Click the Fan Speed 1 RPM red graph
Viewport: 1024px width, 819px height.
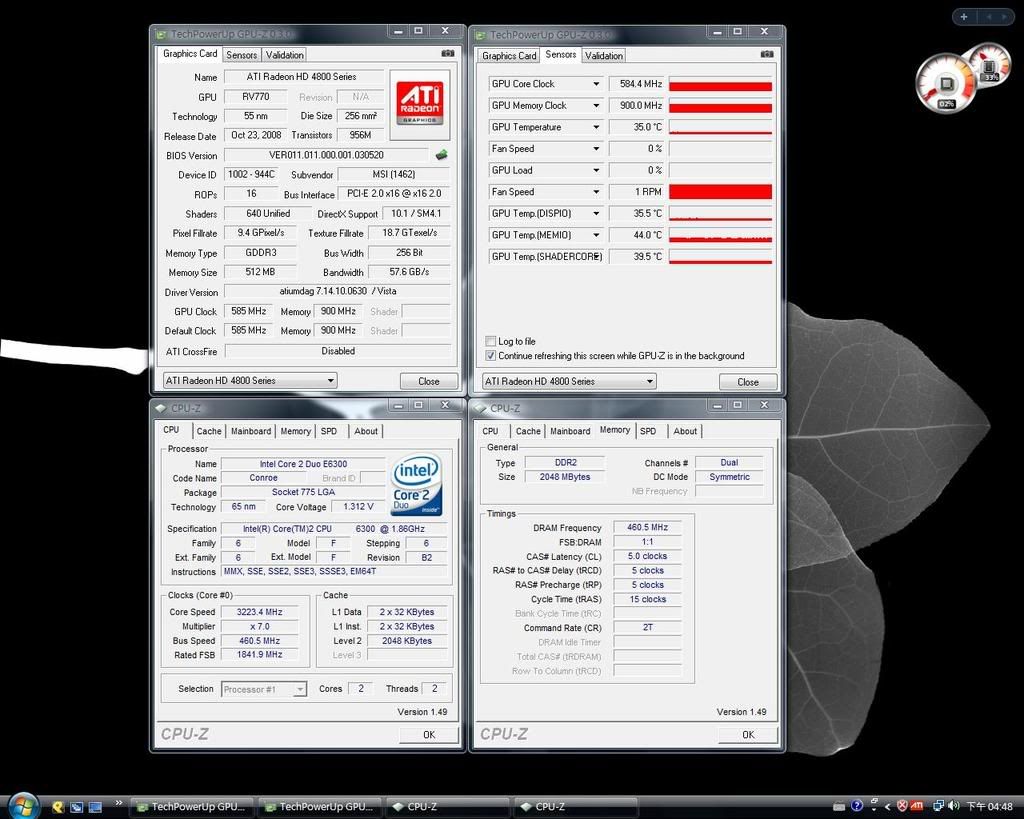click(720, 192)
